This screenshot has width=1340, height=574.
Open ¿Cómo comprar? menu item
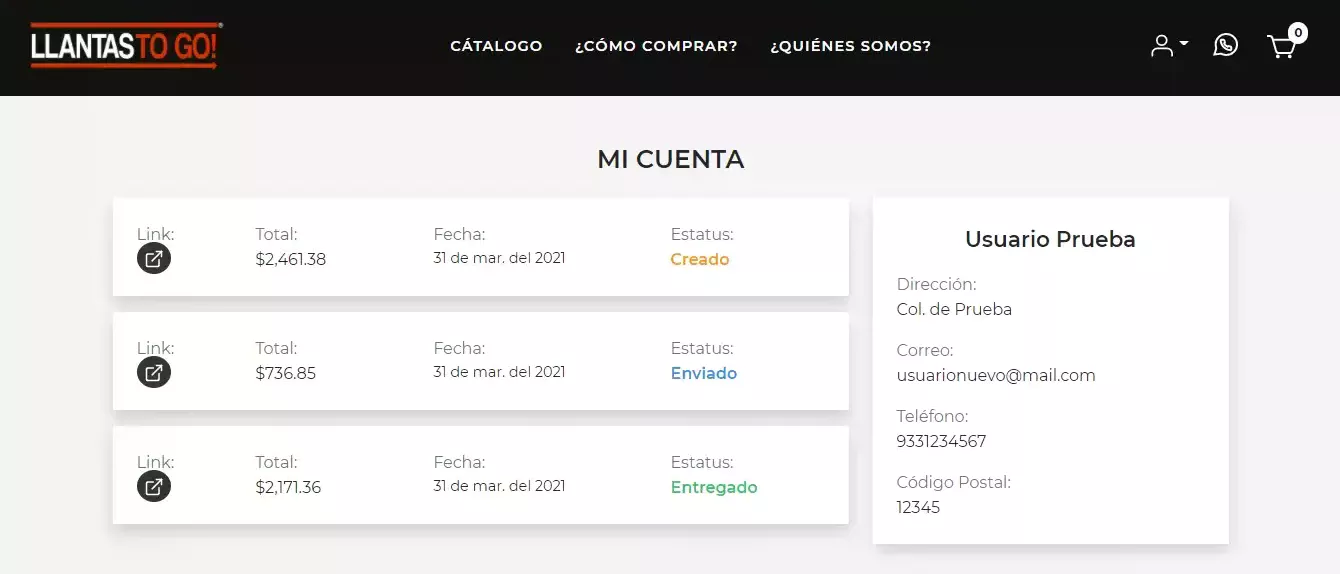coord(656,46)
